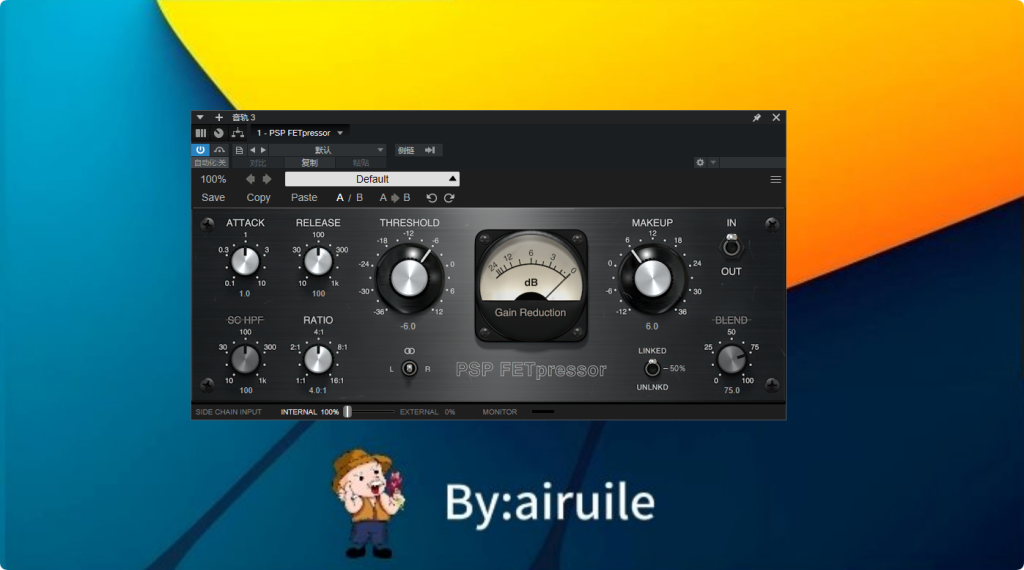Click the 粘贴 paste button
Image resolution: width=1024 pixels, height=570 pixels.
pyautogui.click(x=360, y=163)
